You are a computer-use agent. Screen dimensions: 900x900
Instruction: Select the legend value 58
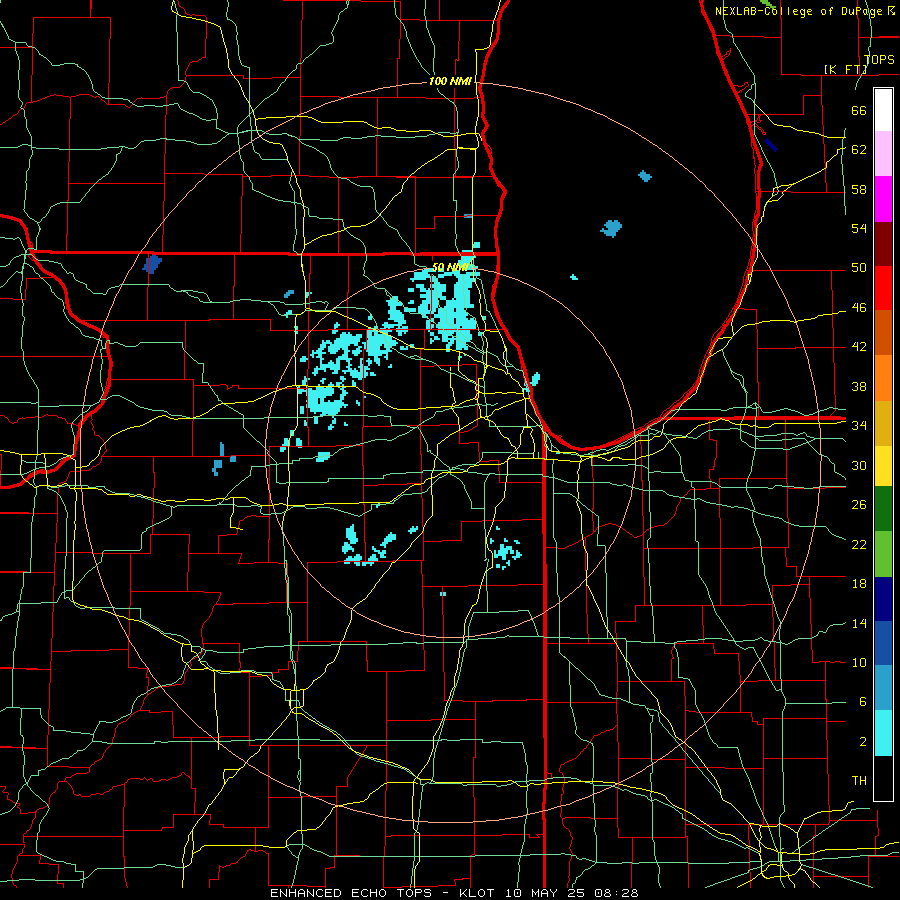(x=859, y=189)
